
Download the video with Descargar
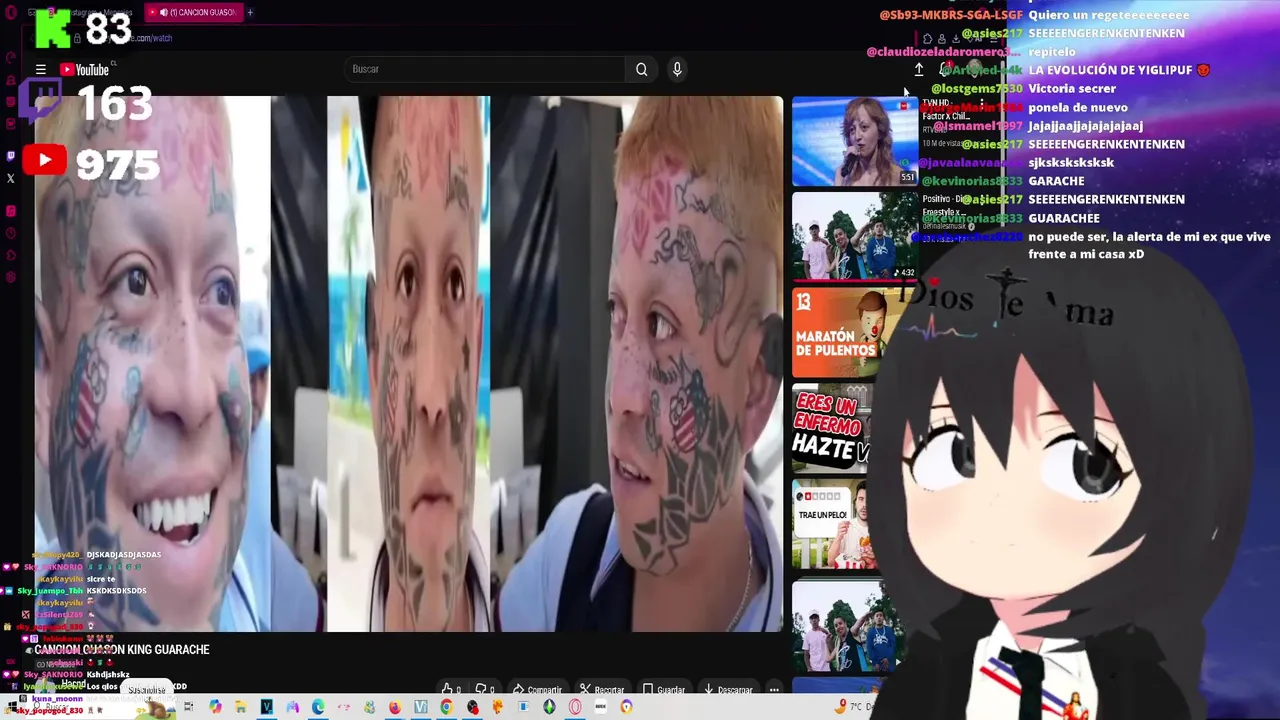coord(728,689)
